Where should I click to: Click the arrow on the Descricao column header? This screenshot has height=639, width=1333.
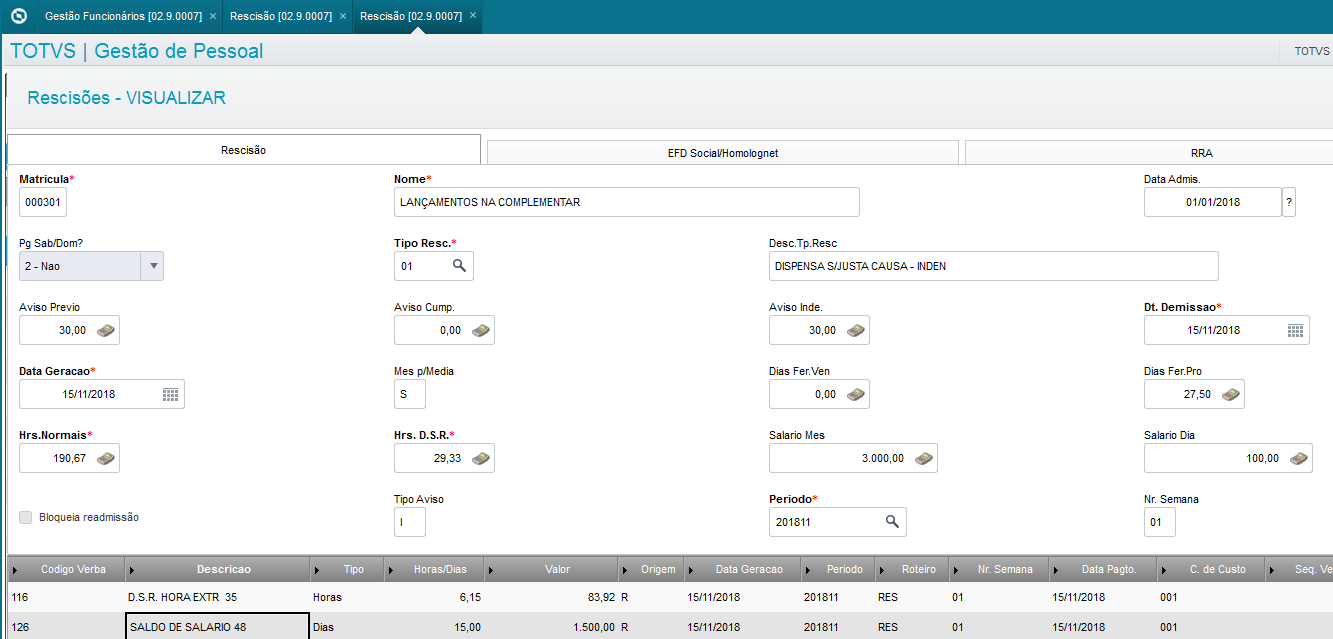[133, 570]
